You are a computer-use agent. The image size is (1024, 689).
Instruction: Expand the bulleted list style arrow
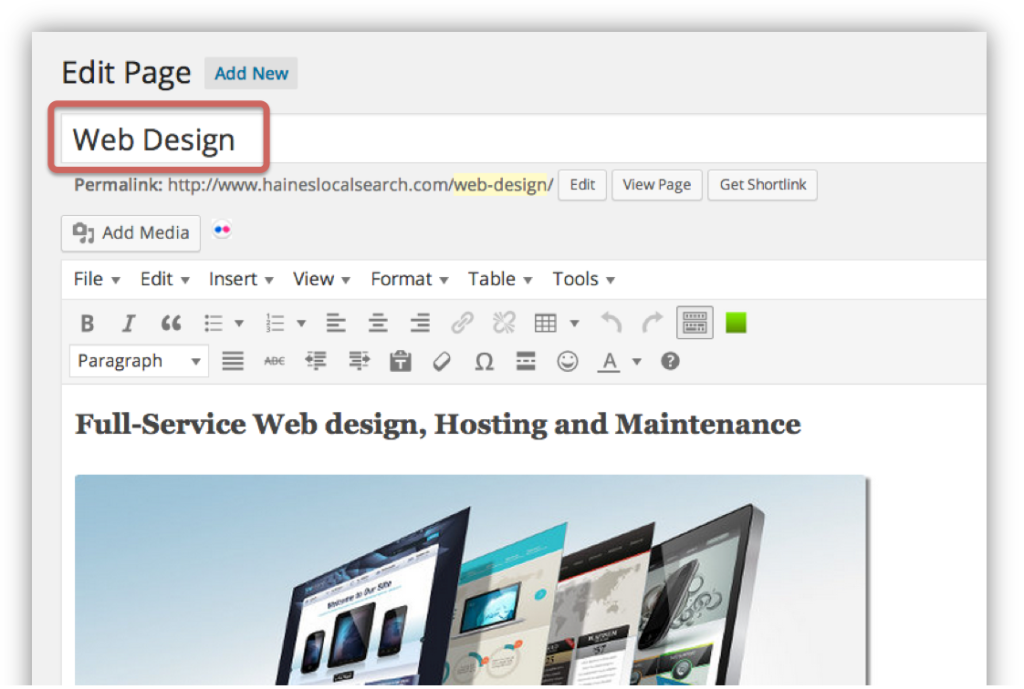click(239, 323)
